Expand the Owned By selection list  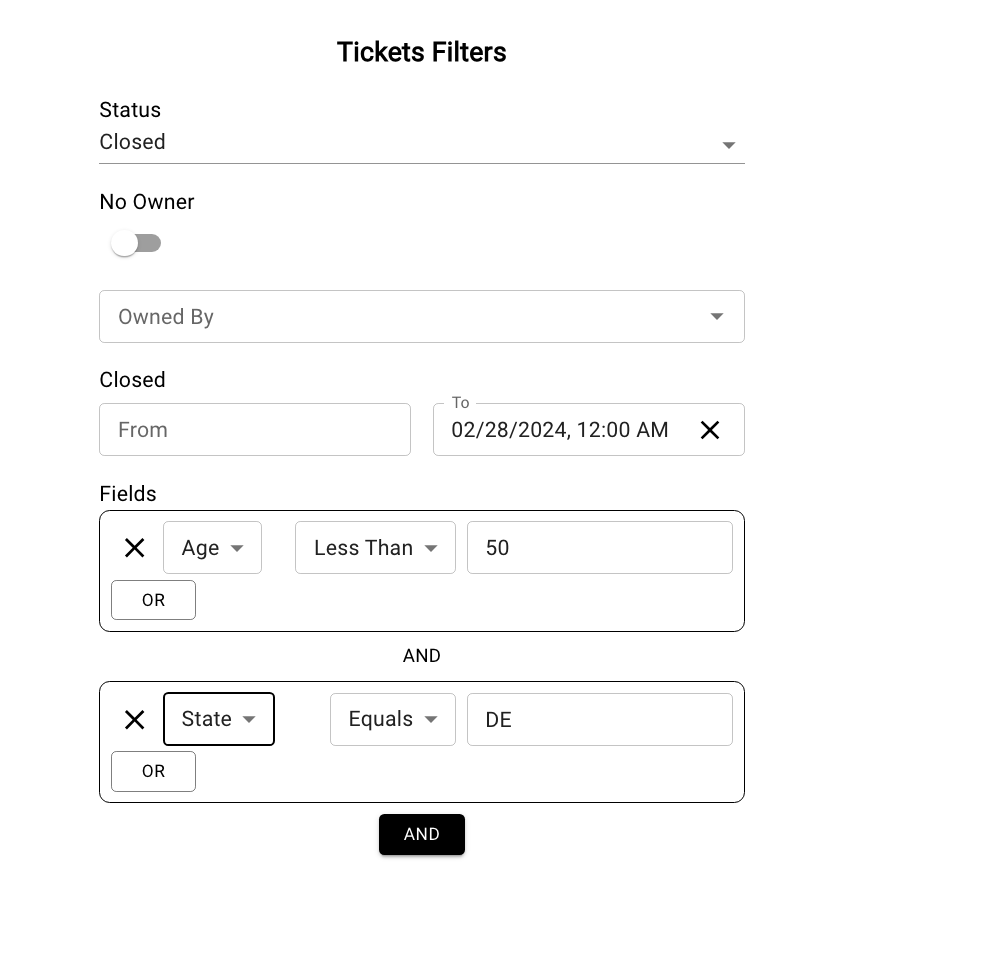coord(422,316)
